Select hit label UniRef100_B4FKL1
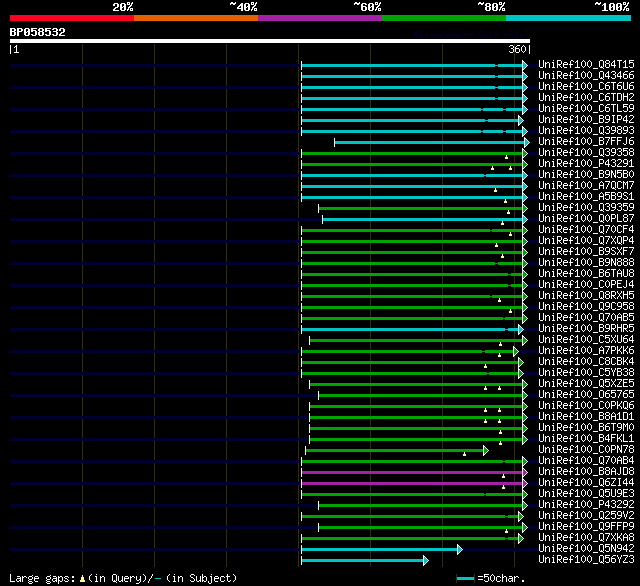The height and width of the screenshot is (586, 640). point(586,439)
